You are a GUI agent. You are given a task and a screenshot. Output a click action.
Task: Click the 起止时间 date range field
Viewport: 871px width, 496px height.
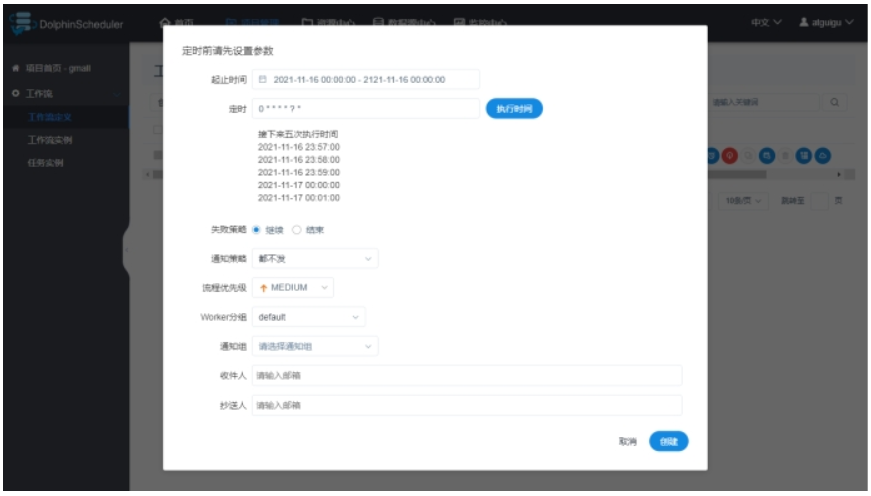[x=366, y=79]
